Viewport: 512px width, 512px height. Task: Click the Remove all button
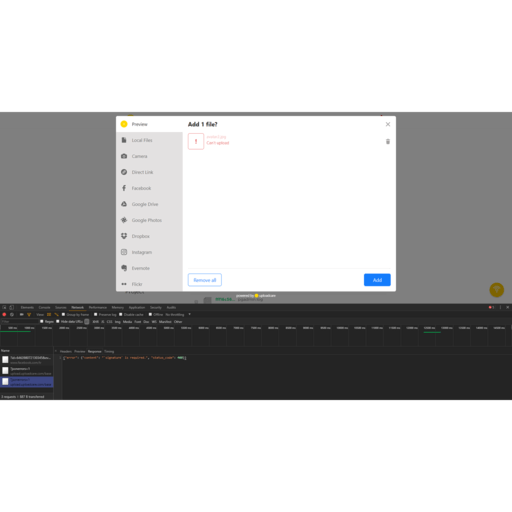coord(205,280)
